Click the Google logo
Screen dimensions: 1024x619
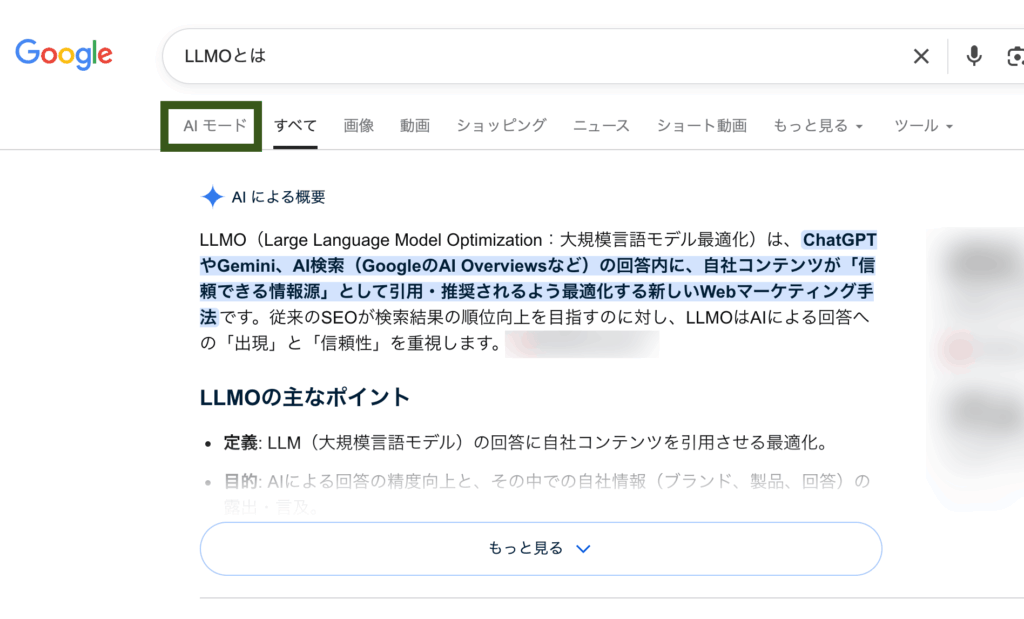(x=63, y=55)
